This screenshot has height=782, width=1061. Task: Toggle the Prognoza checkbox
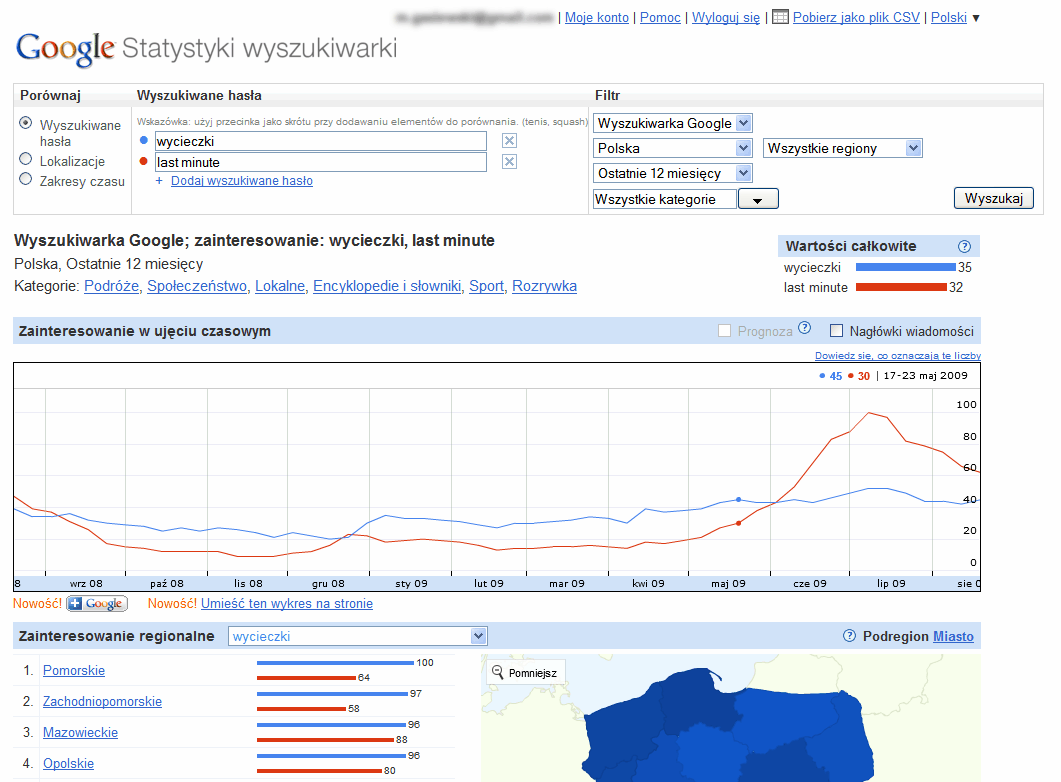point(724,331)
